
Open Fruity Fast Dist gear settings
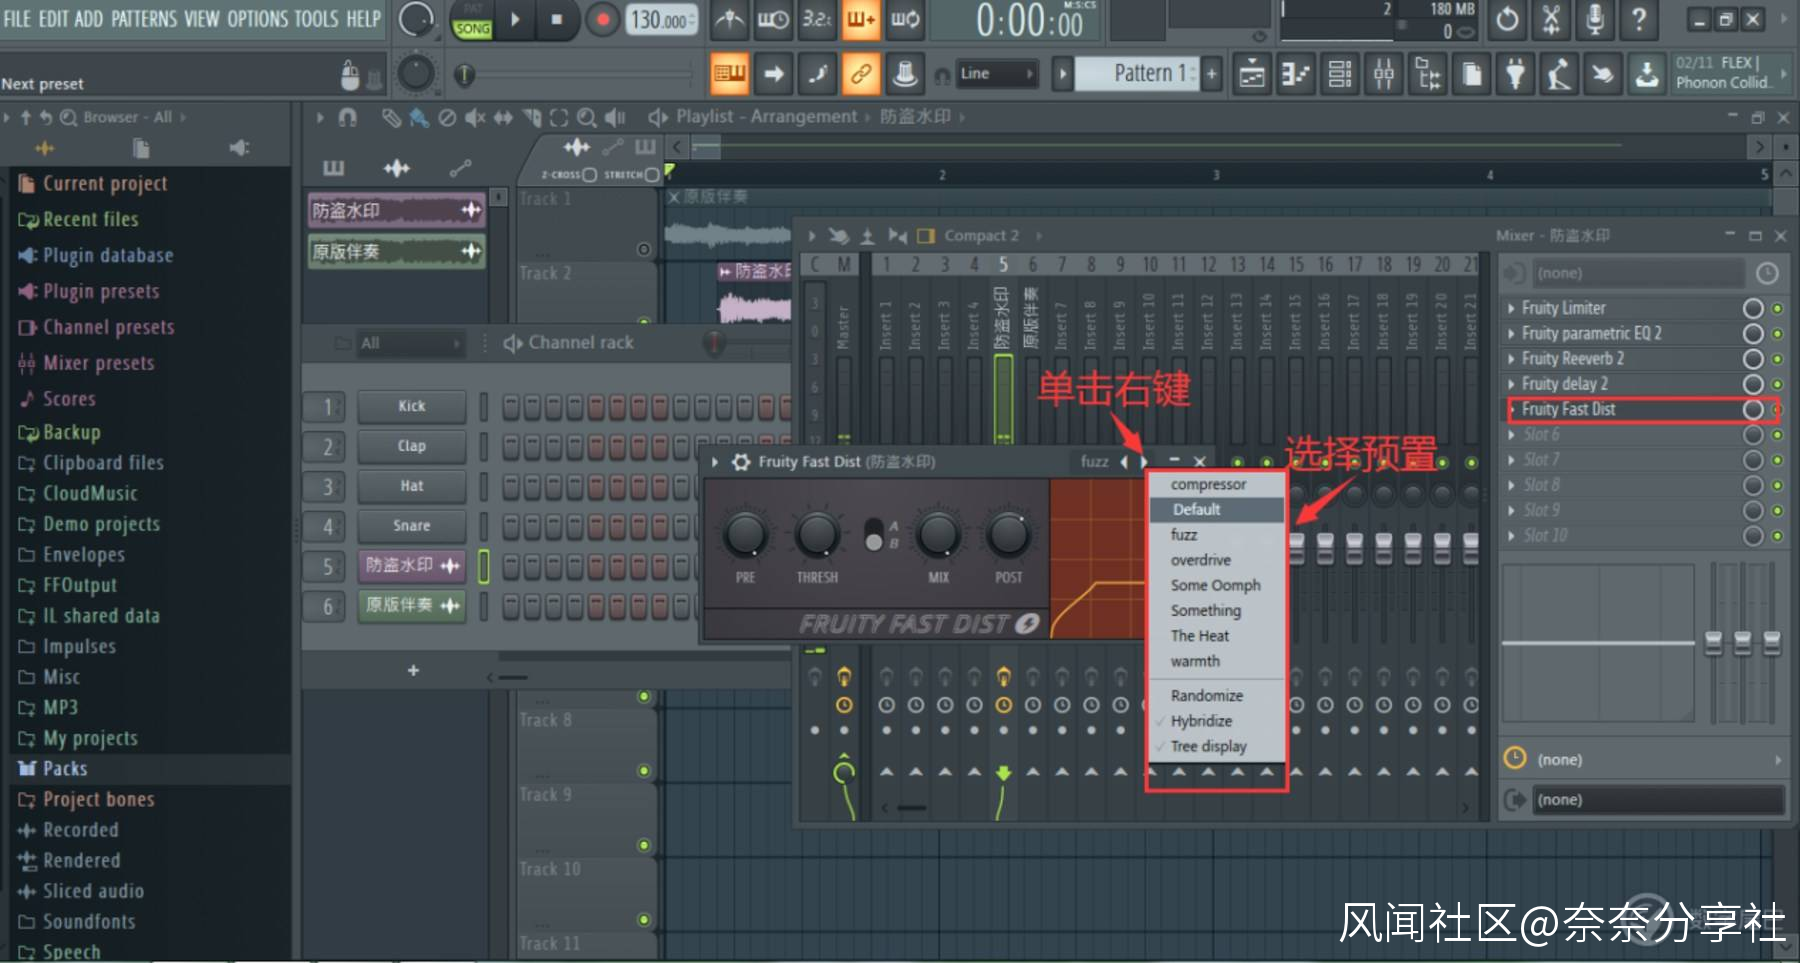tap(741, 462)
